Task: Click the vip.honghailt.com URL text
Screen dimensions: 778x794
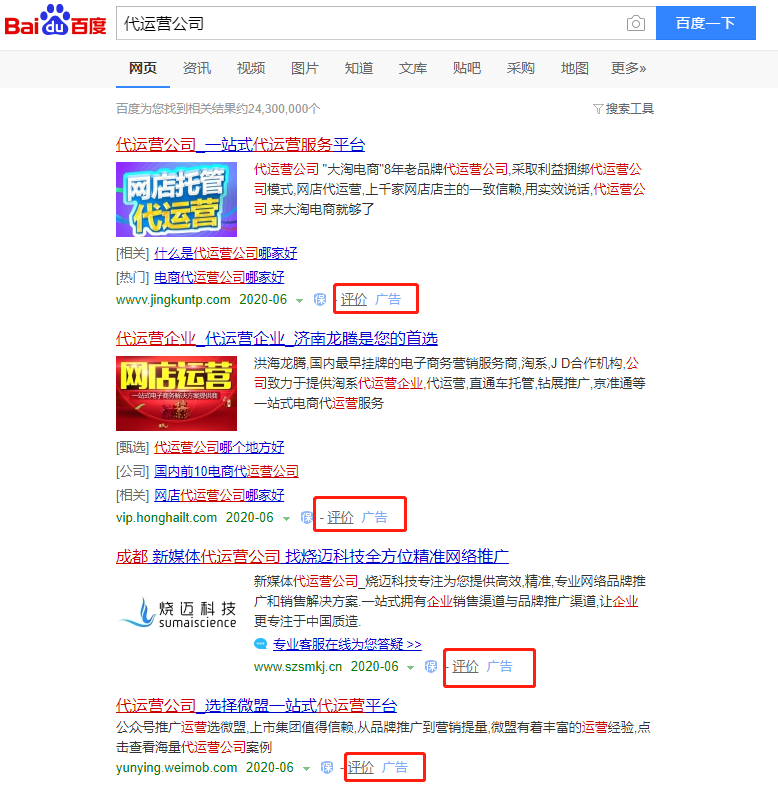Action: point(167,518)
